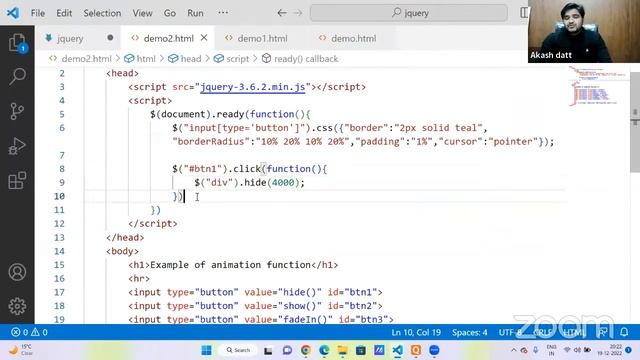Click the date and time in taskbar
Image resolution: width=640 pixels, height=360 pixels.
tap(610, 350)
